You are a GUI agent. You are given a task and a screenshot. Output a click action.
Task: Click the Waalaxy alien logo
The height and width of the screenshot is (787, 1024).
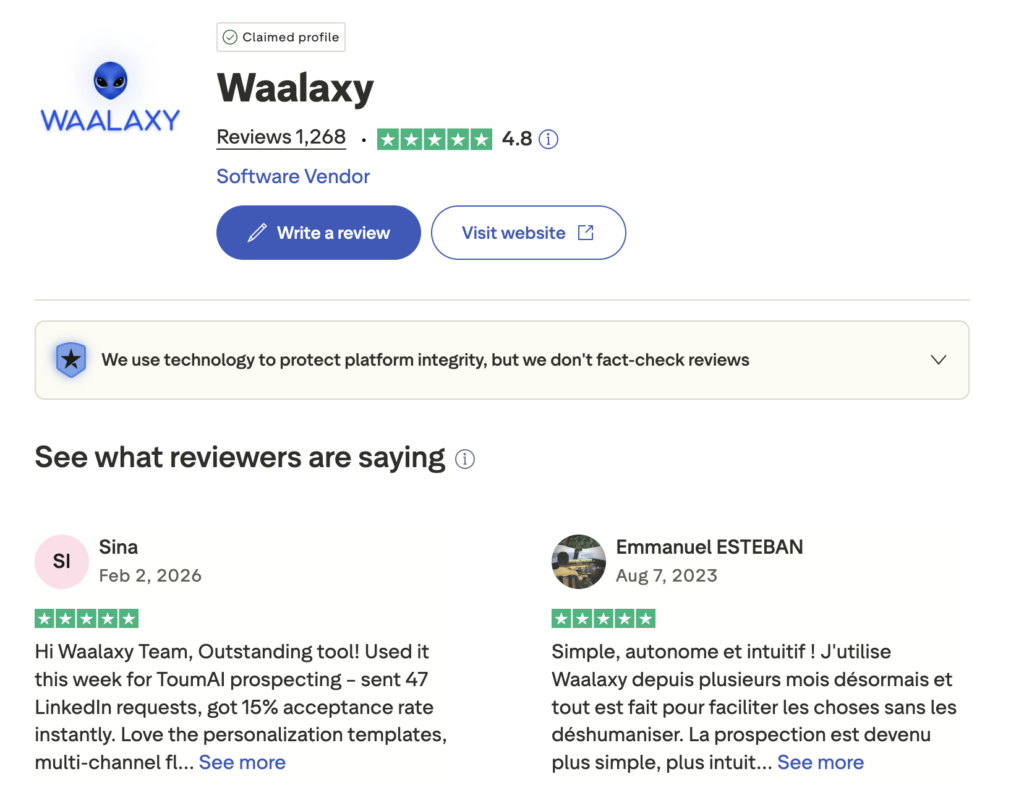(x=110, y=96)
